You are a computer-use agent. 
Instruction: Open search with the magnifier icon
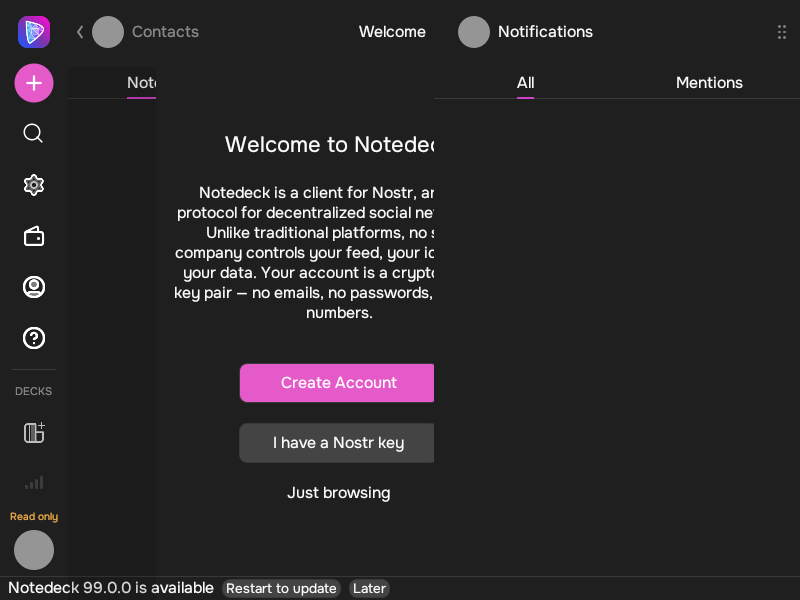coord(33,133)
